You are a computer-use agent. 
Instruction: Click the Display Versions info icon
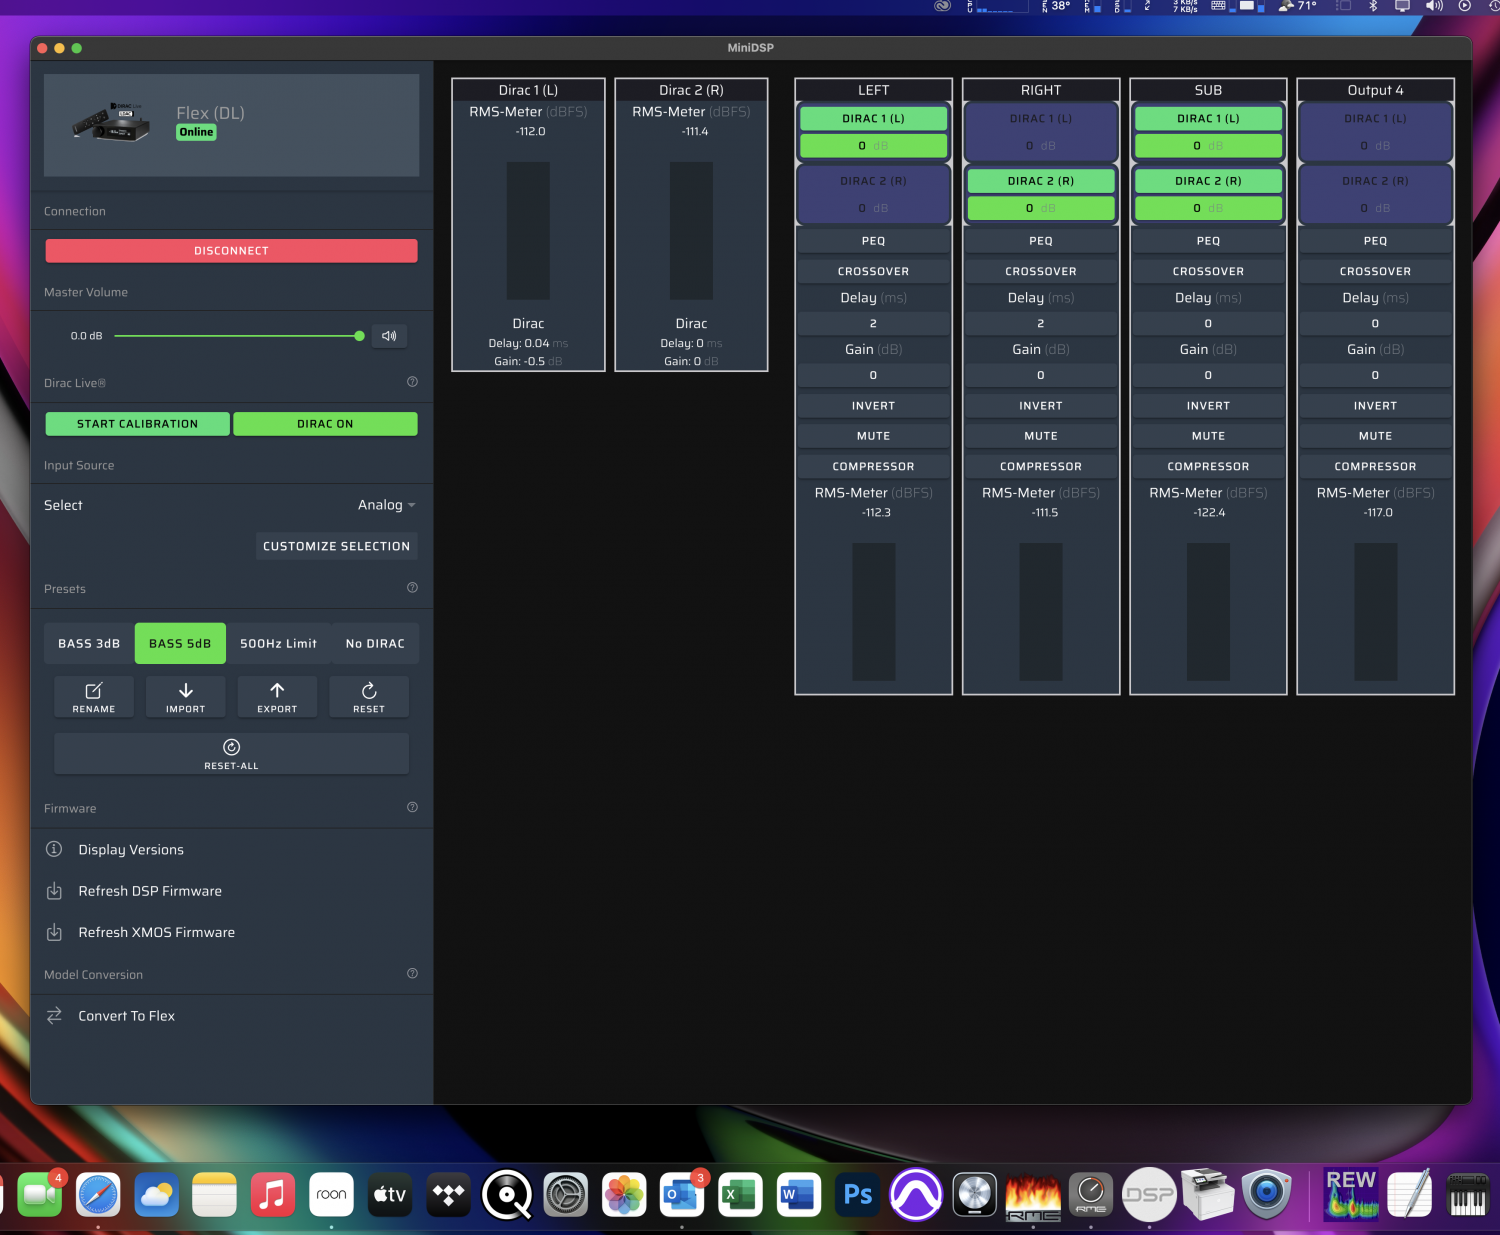click(54, 849)
